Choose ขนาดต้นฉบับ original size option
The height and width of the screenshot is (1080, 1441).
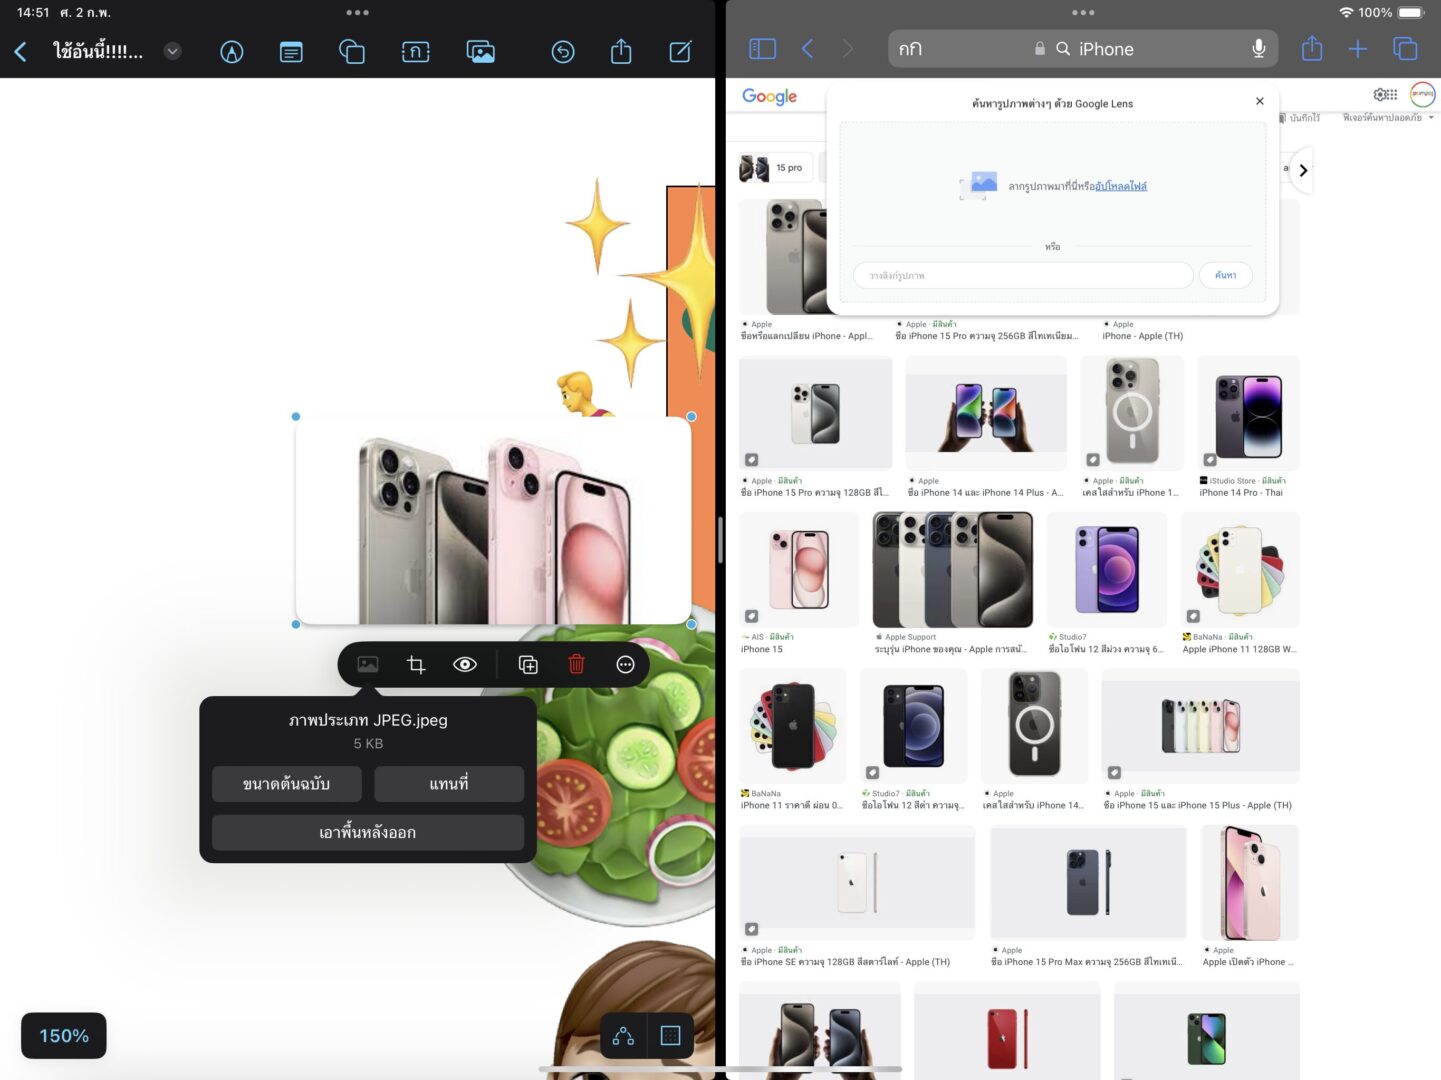(x=286, y=784)
